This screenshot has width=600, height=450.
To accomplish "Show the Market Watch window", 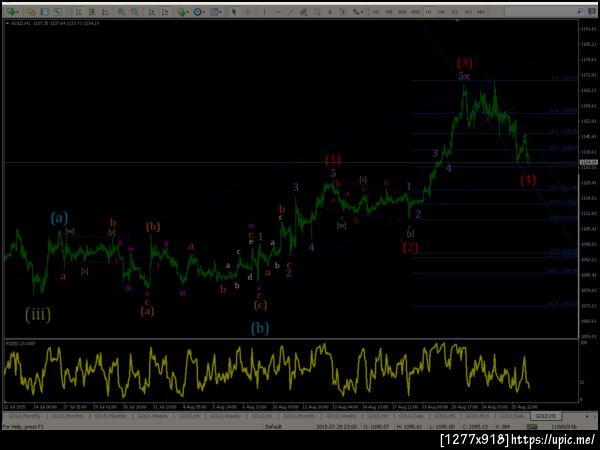I will tap(44, 12).
